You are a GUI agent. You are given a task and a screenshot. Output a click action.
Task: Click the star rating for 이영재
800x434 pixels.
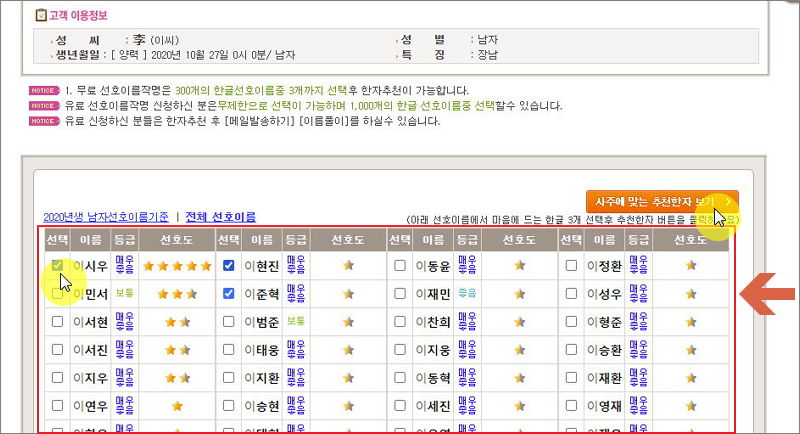pyautogui.click(x=691, y=406)
